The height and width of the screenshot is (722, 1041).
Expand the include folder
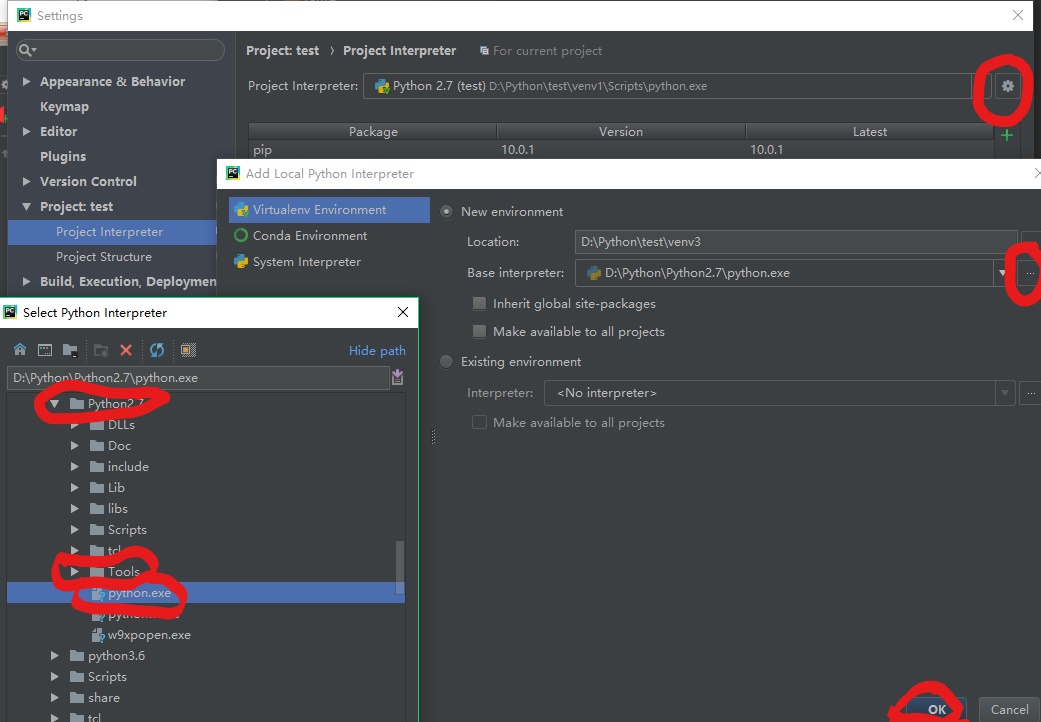[74, 467]
